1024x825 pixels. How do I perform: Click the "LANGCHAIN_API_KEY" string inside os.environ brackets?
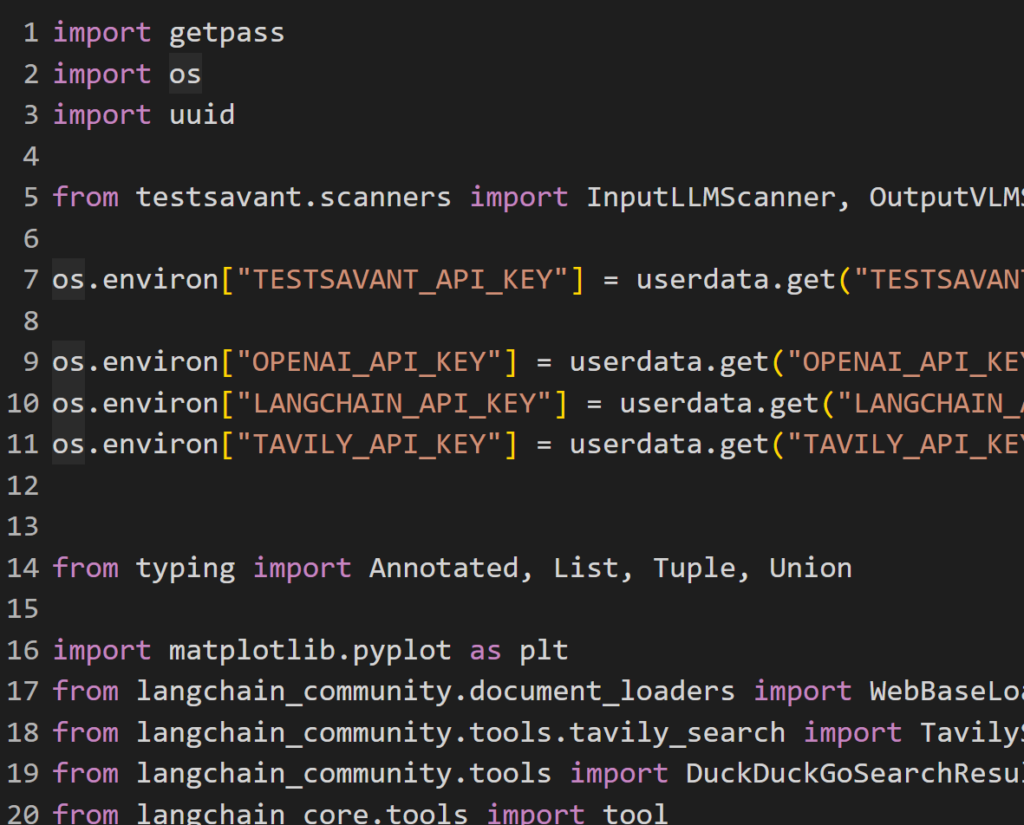(393, 403)
